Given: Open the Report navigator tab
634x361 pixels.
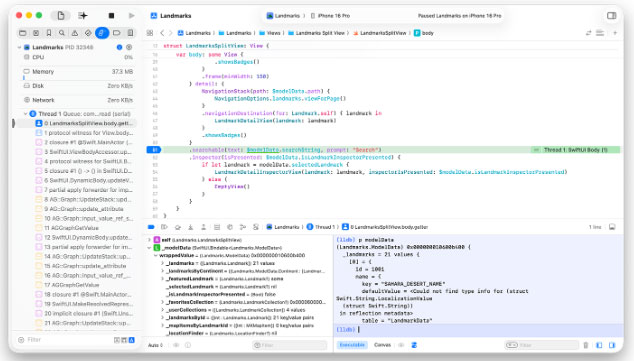Looking at the screenshot, I should pyautogui.click(x=130, y=33).
